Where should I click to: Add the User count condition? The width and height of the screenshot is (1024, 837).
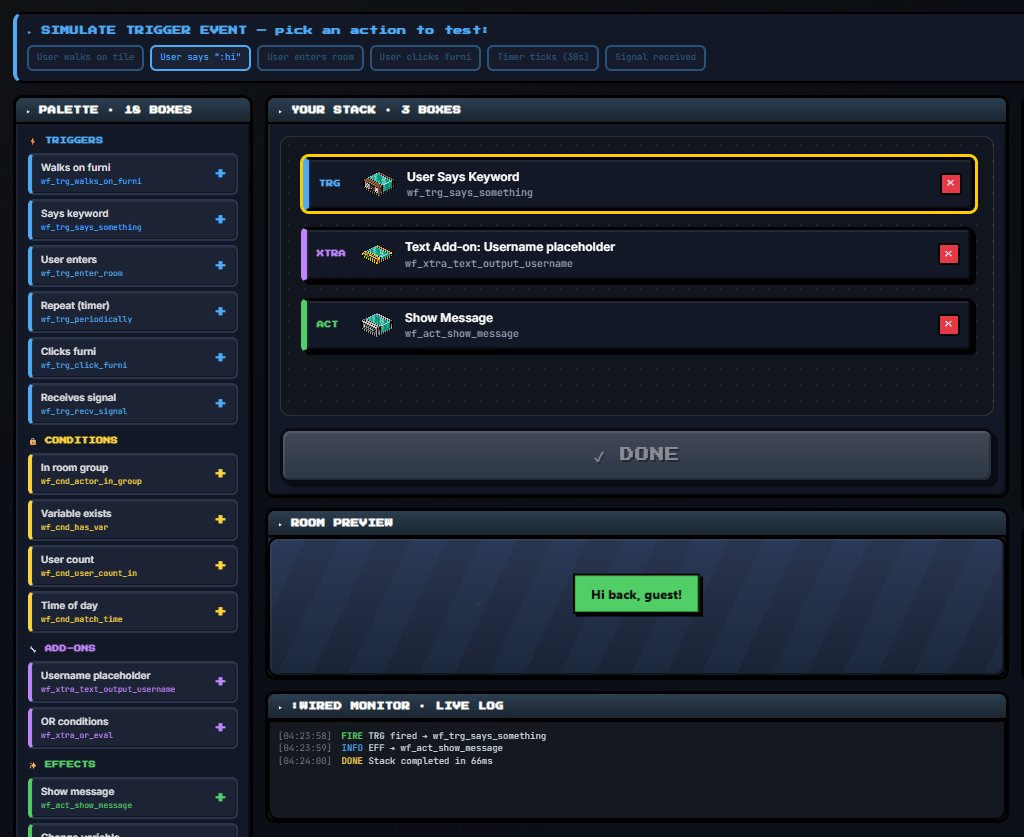(220, 565)
